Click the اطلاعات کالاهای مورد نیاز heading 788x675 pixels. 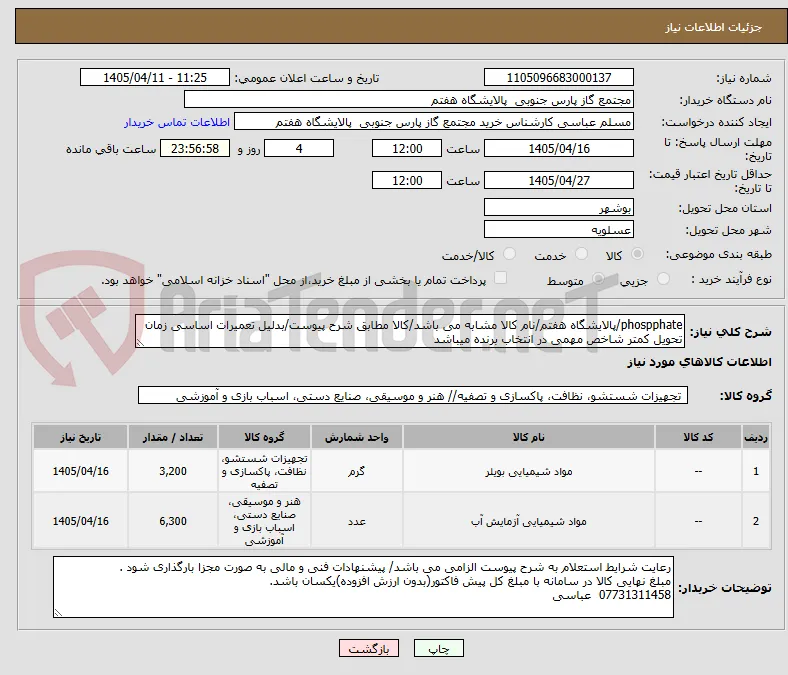(699, 362)
